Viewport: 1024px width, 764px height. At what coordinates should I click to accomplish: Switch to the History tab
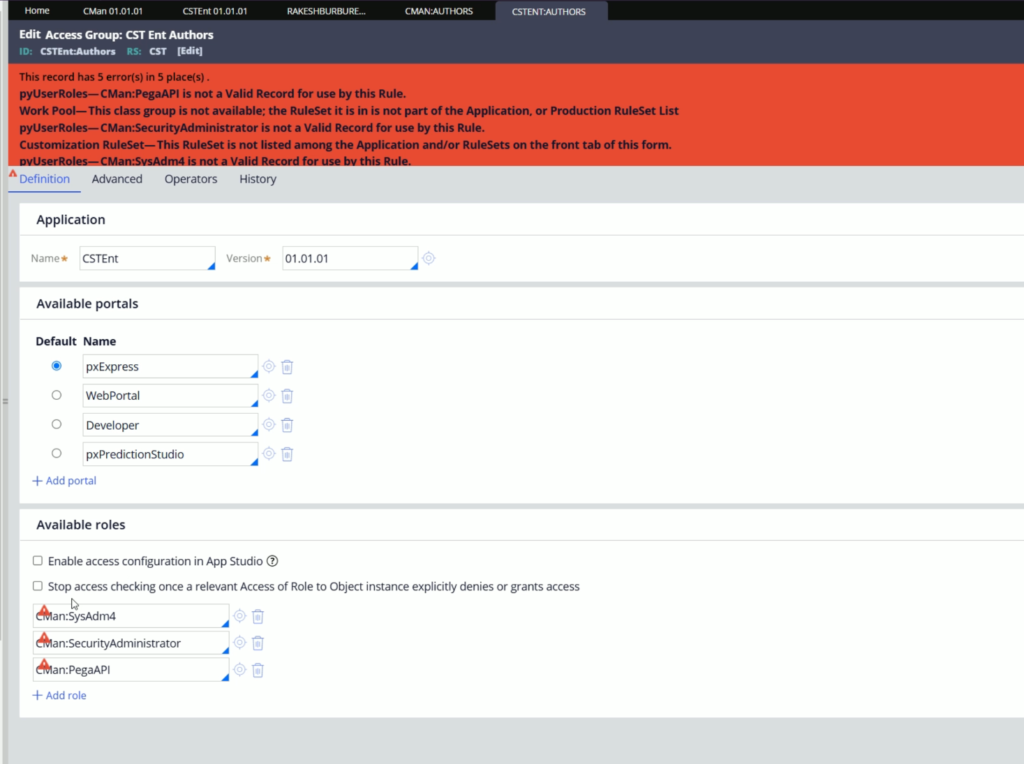coord(258,179)
